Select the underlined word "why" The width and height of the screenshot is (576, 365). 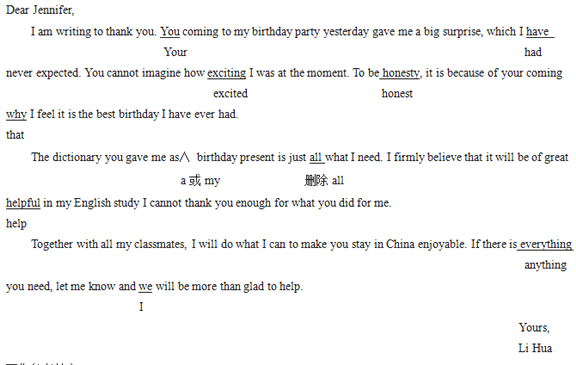point(16,115)
